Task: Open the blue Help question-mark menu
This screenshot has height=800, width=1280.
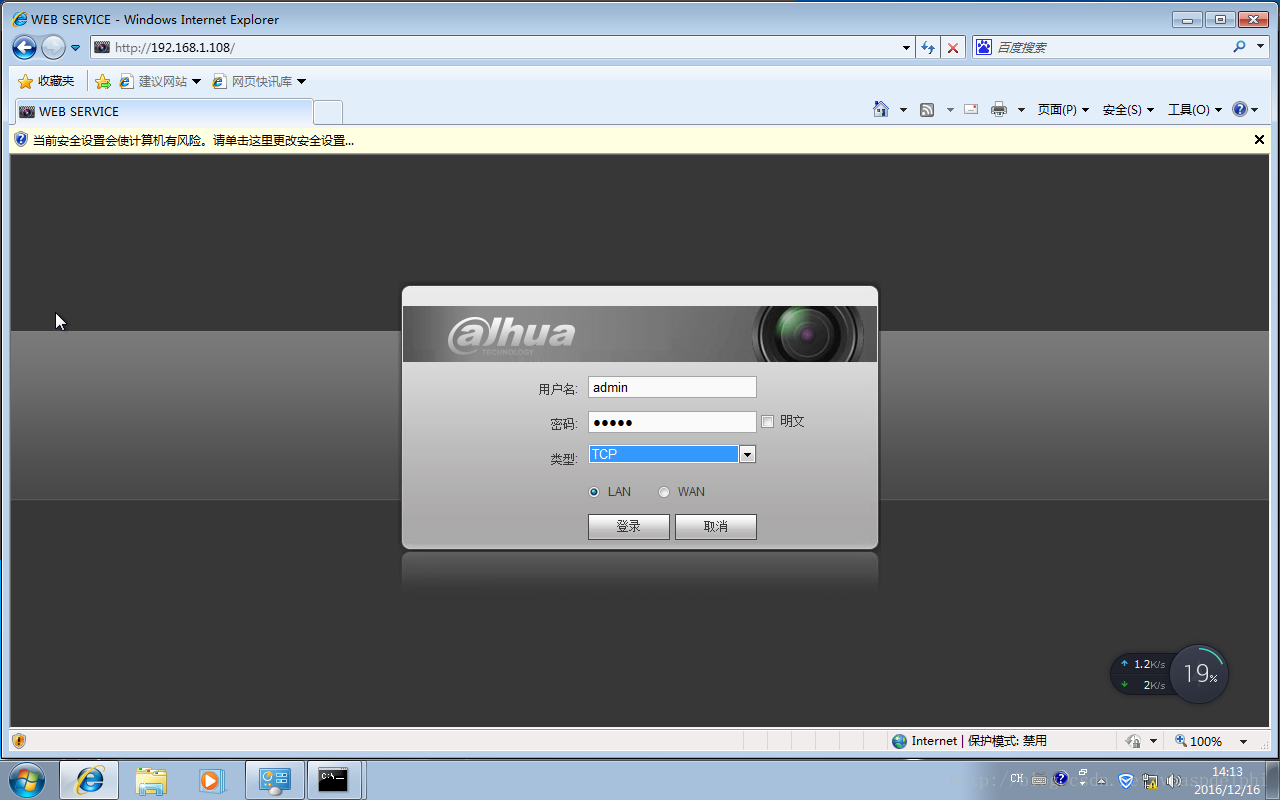Action: (x=1246, y=110)
